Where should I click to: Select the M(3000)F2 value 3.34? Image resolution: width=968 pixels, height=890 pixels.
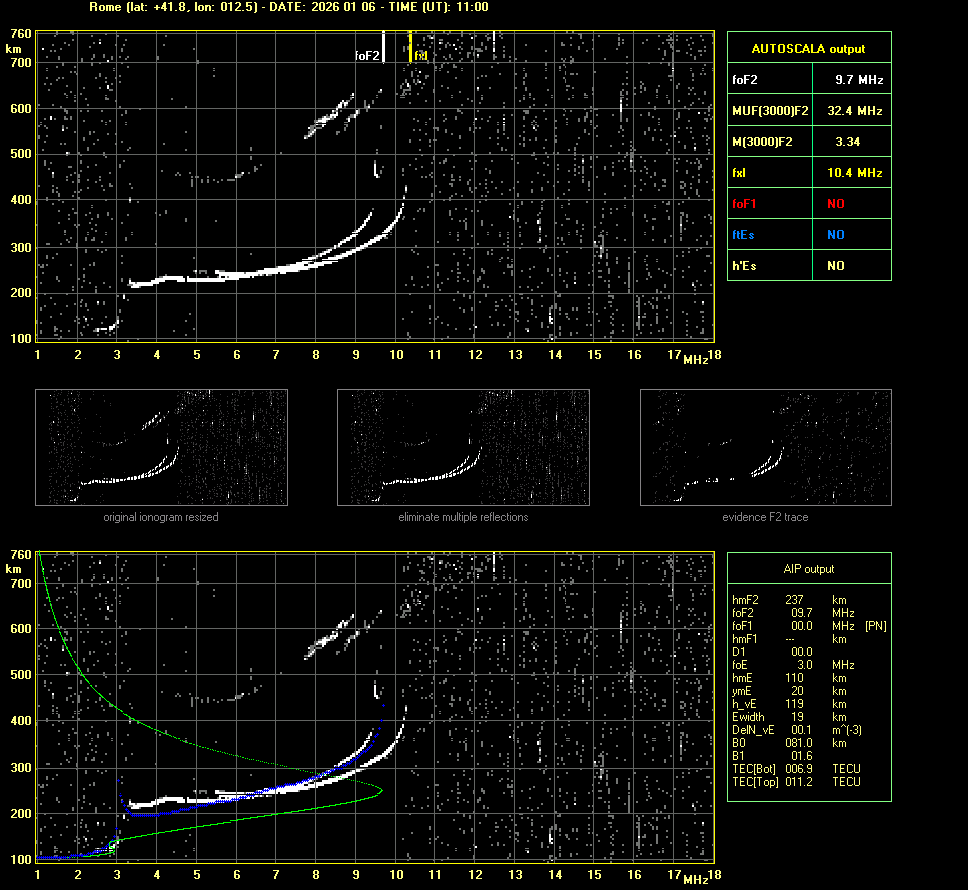tap(848, 142)
